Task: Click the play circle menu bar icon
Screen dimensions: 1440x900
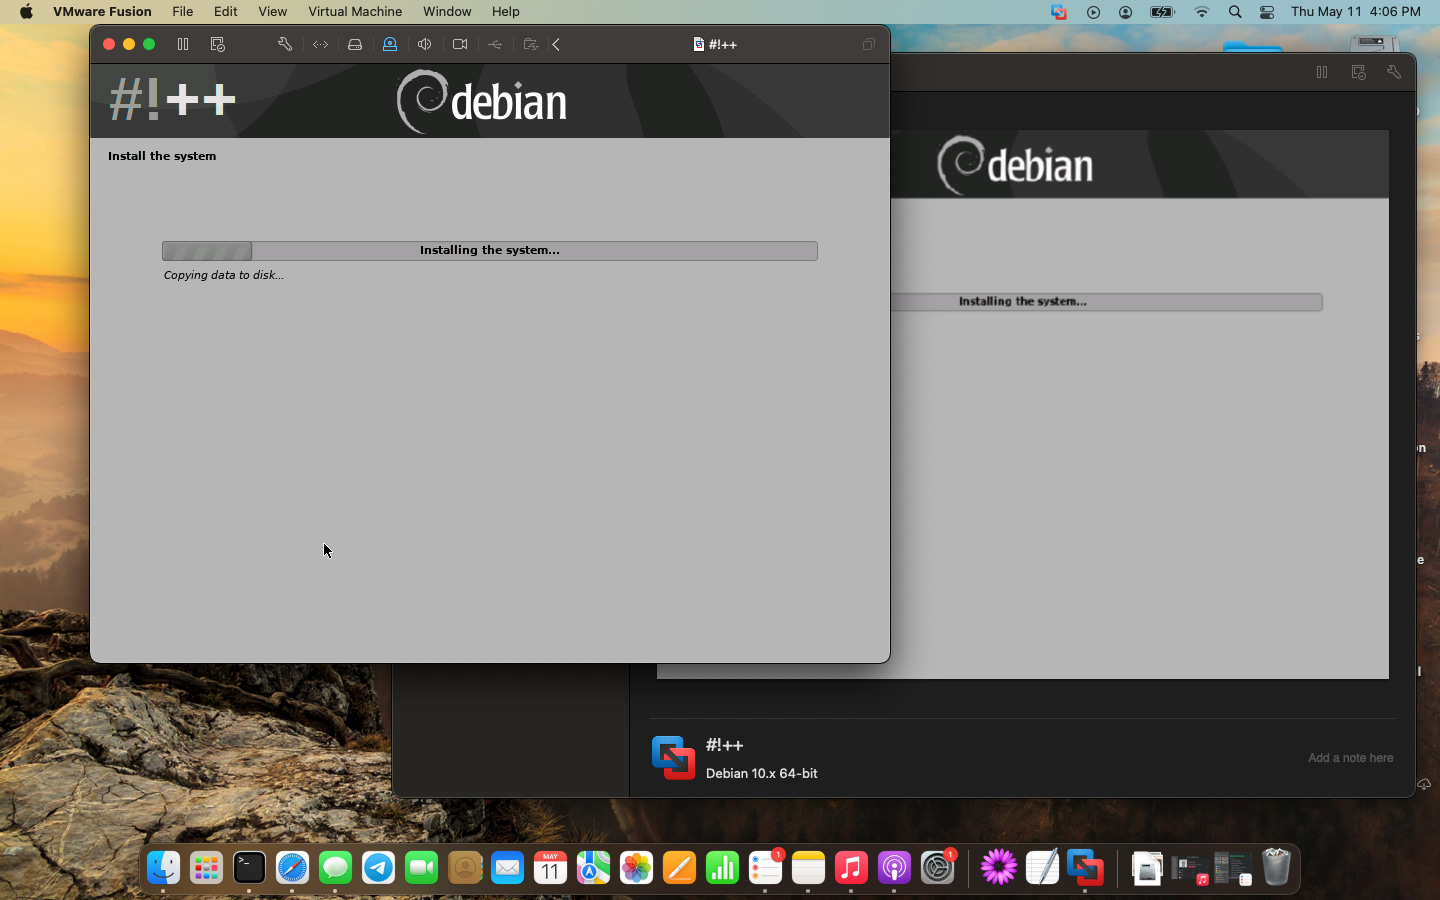Action: pos(1093,12)
